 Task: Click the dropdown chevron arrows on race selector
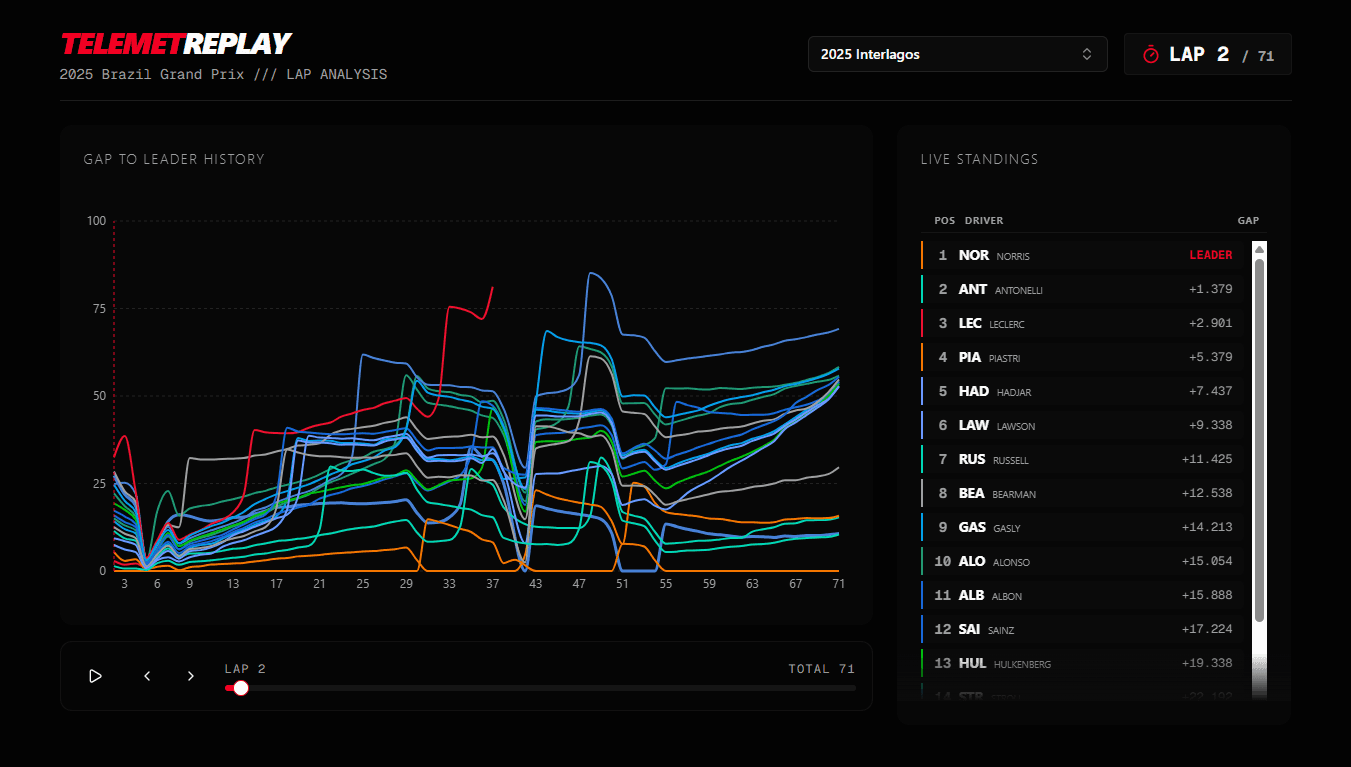pos(1087,54)
